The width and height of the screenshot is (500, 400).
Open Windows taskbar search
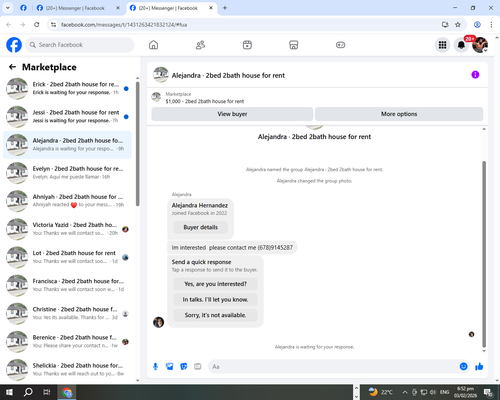coord(28,392)
